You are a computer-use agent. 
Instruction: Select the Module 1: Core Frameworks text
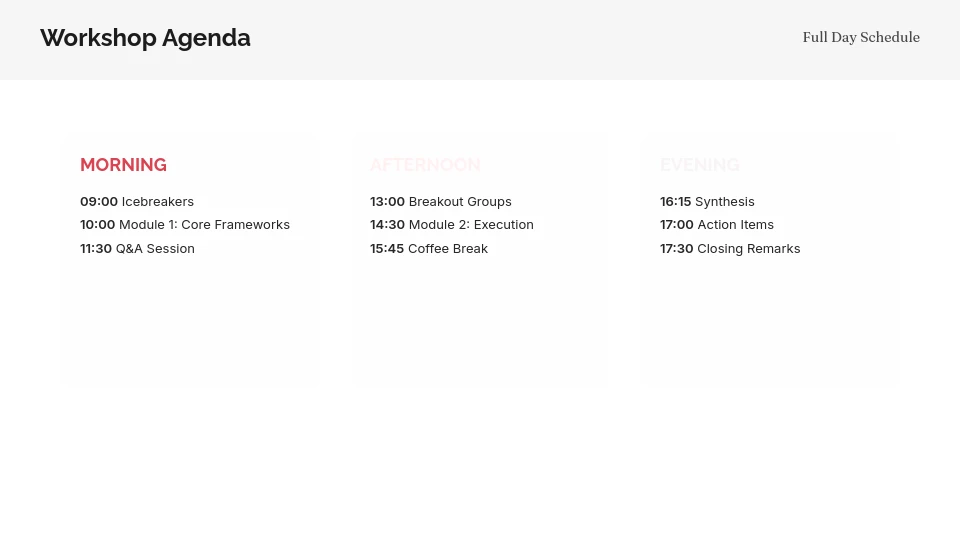(204, 225)
